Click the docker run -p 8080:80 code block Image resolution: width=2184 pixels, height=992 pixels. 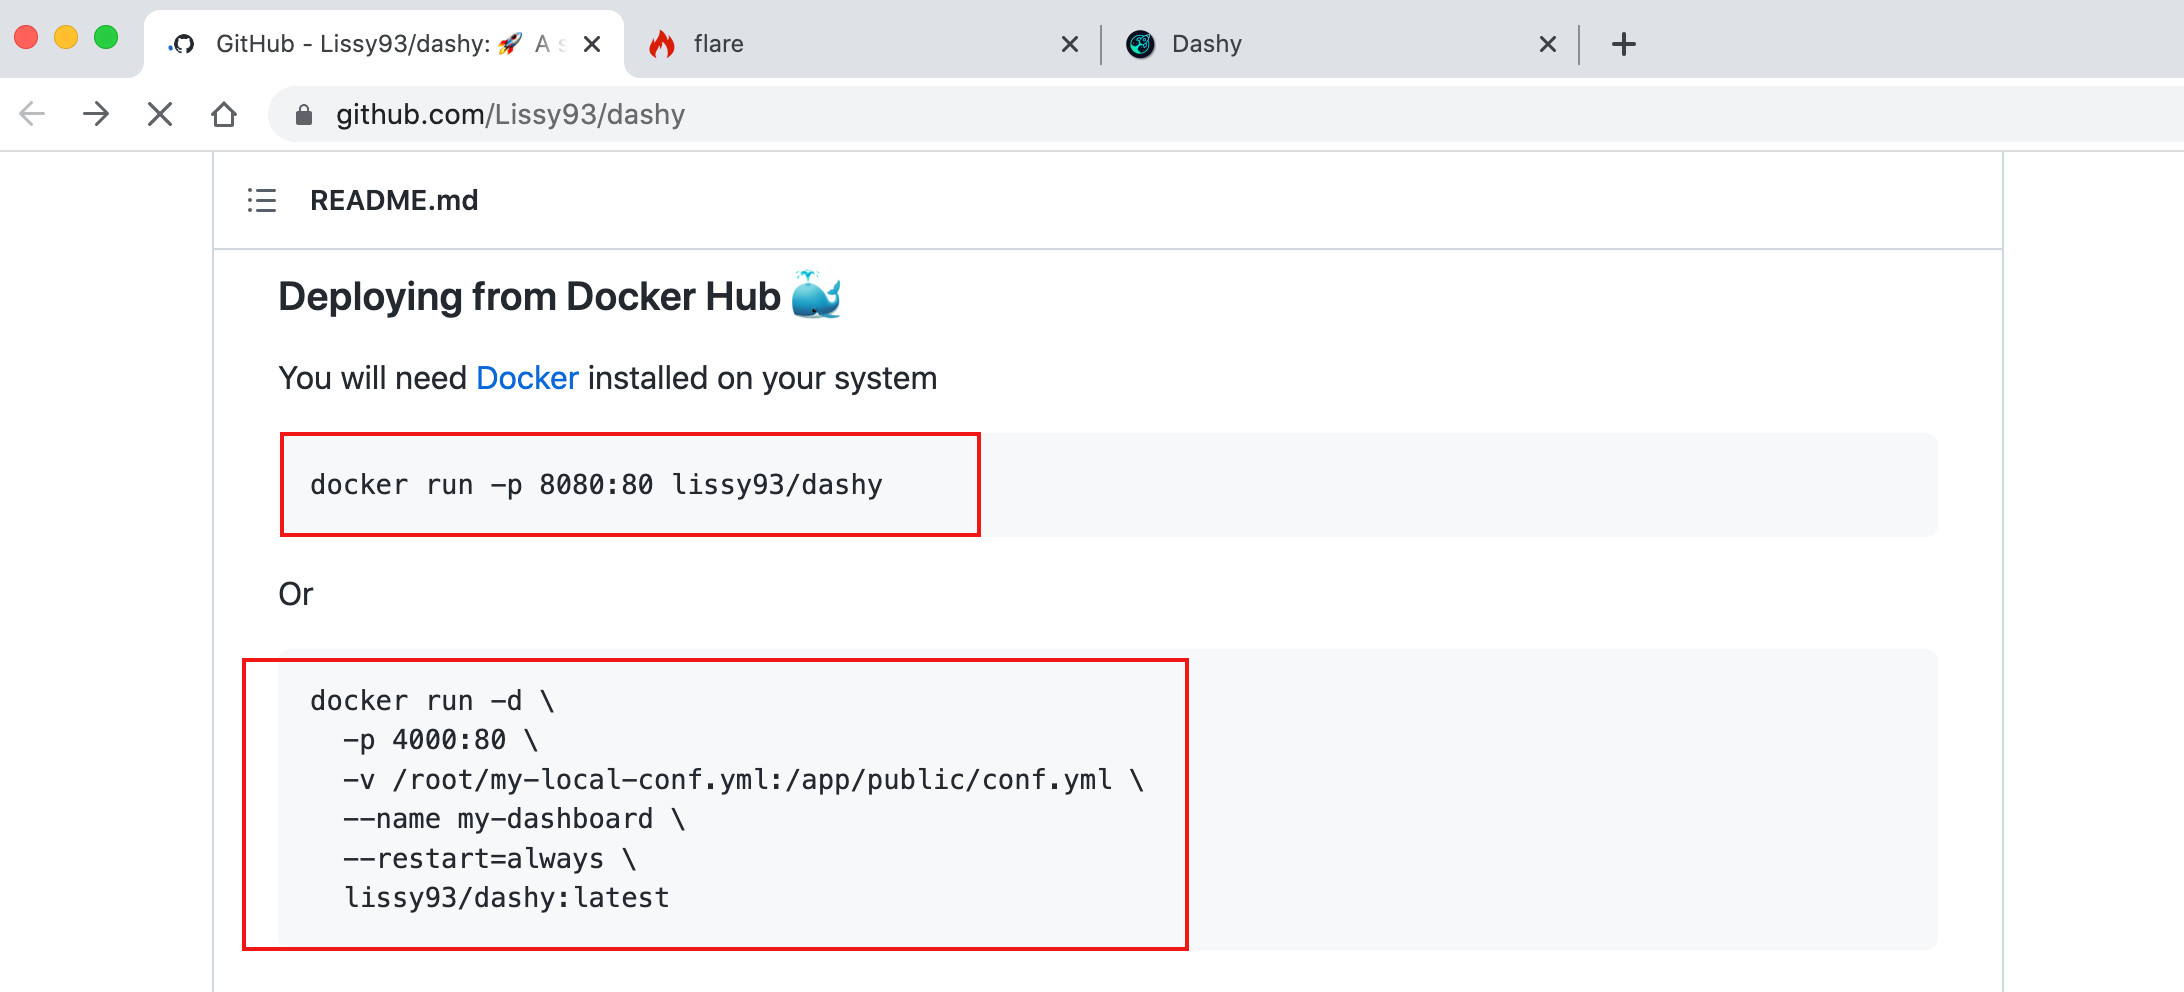pyautogui.click(x=596, y=485)
